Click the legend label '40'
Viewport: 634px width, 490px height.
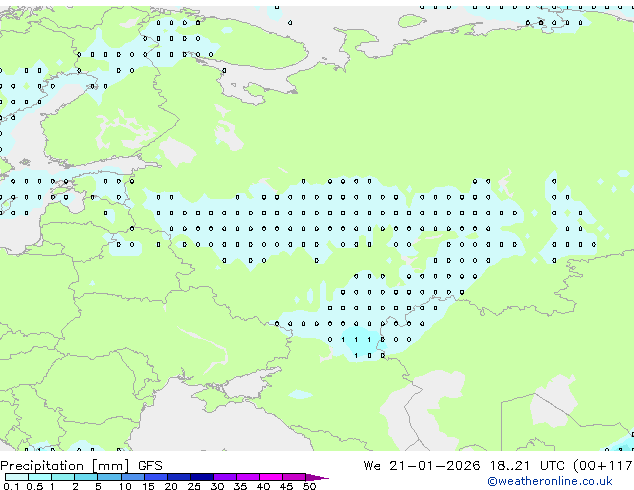pyautogui.click(x=263, y=486)
